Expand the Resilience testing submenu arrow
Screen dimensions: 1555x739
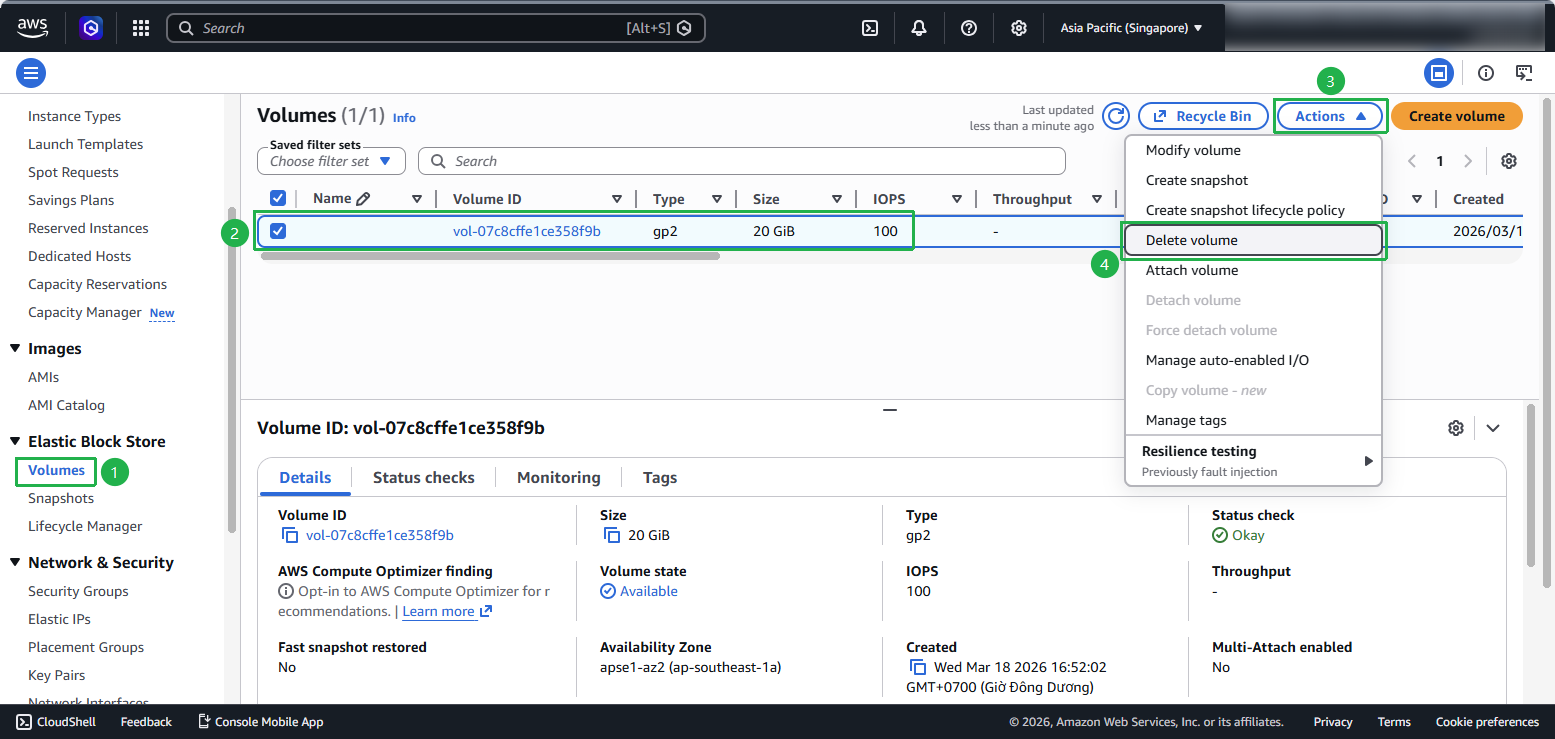[x=1369, y=461]
